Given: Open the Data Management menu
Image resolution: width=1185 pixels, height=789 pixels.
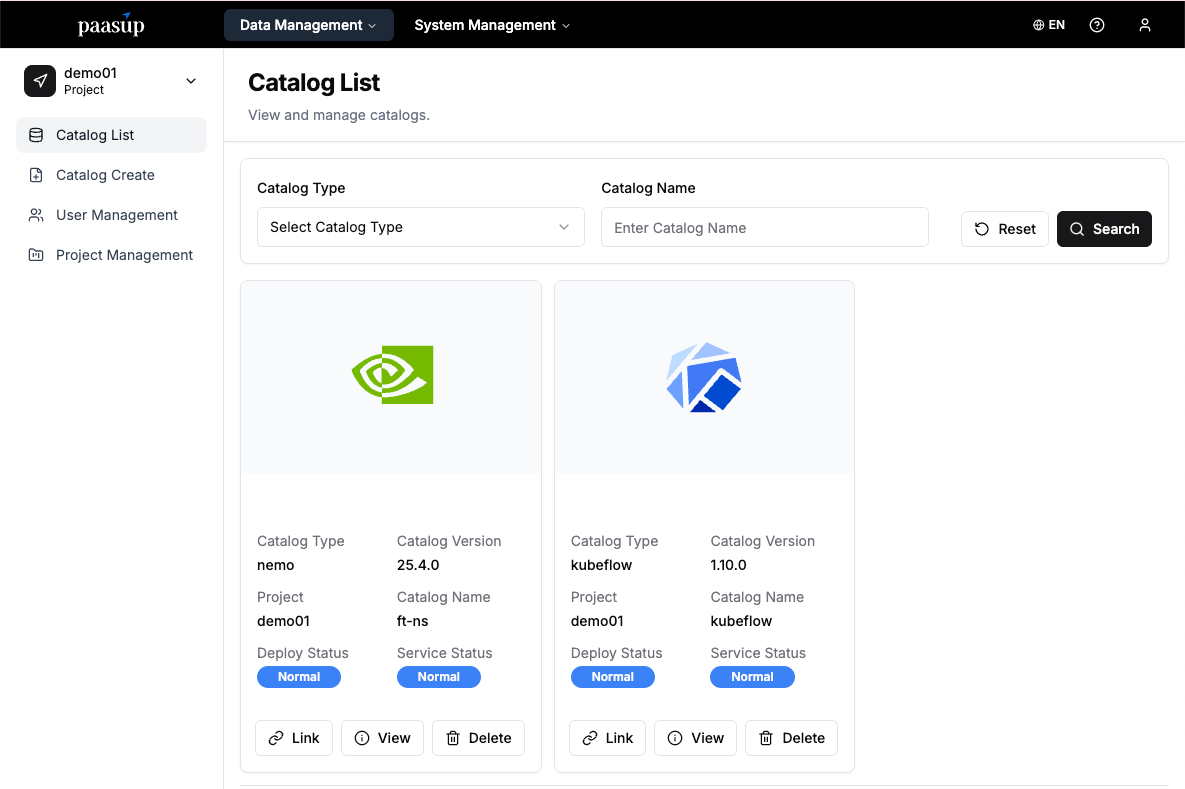Looking at the screenshot, I should tap(308, 25).
